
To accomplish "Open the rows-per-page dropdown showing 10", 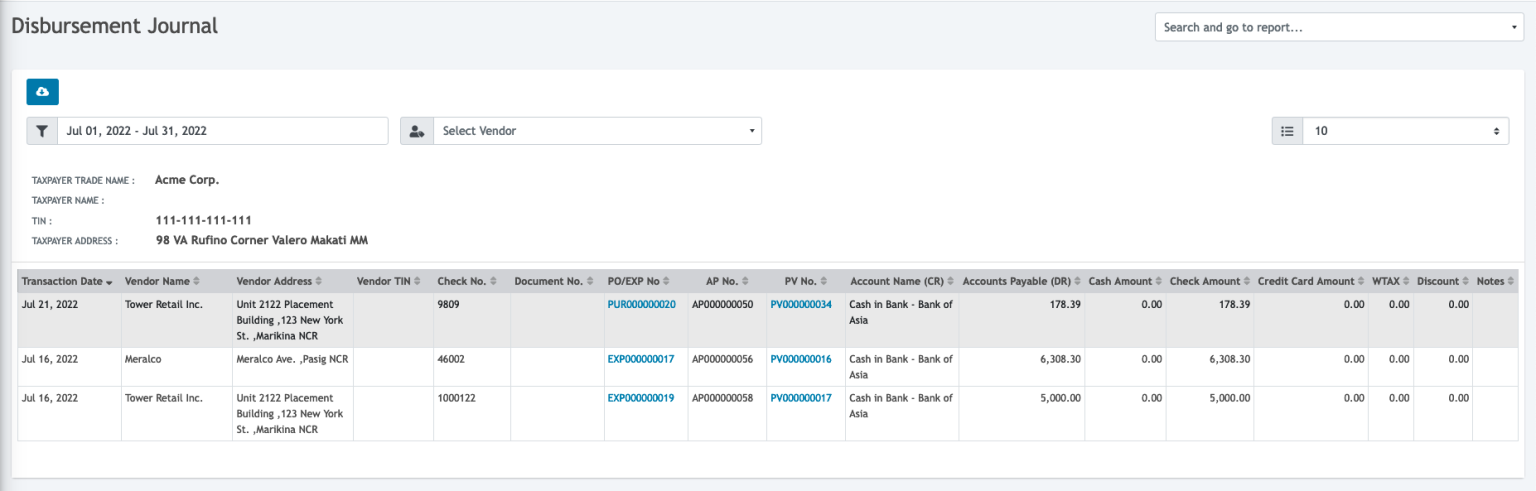I will point(1405,131).
